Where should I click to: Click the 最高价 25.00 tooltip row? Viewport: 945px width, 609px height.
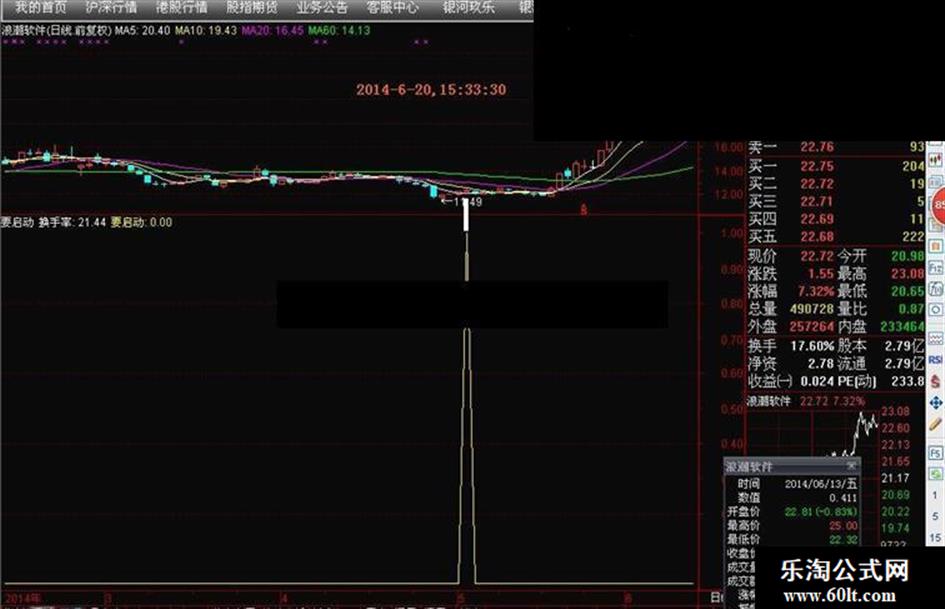(x=792, y=525)
